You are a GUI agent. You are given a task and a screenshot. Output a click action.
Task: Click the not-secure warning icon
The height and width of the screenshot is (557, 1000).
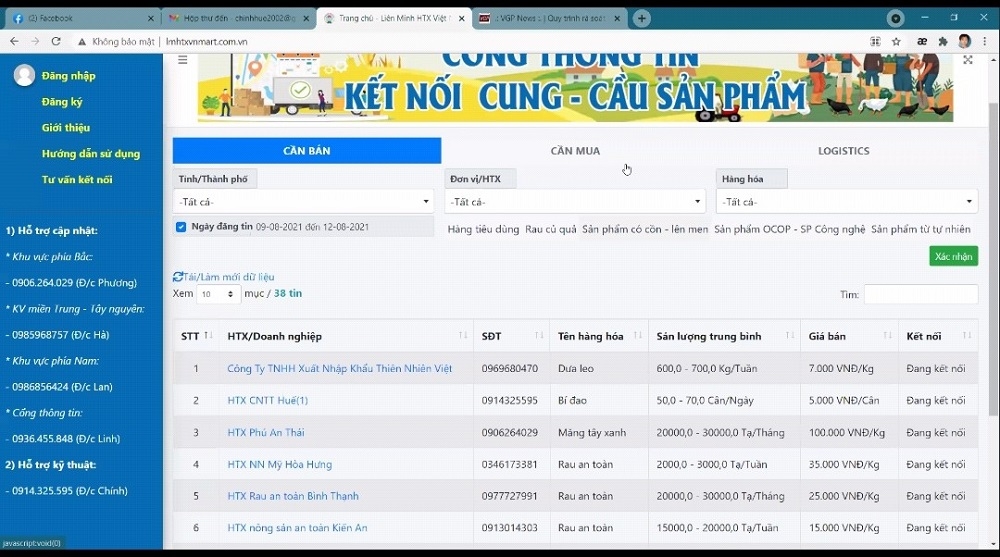pyautogui.click(x=82, y=41)
